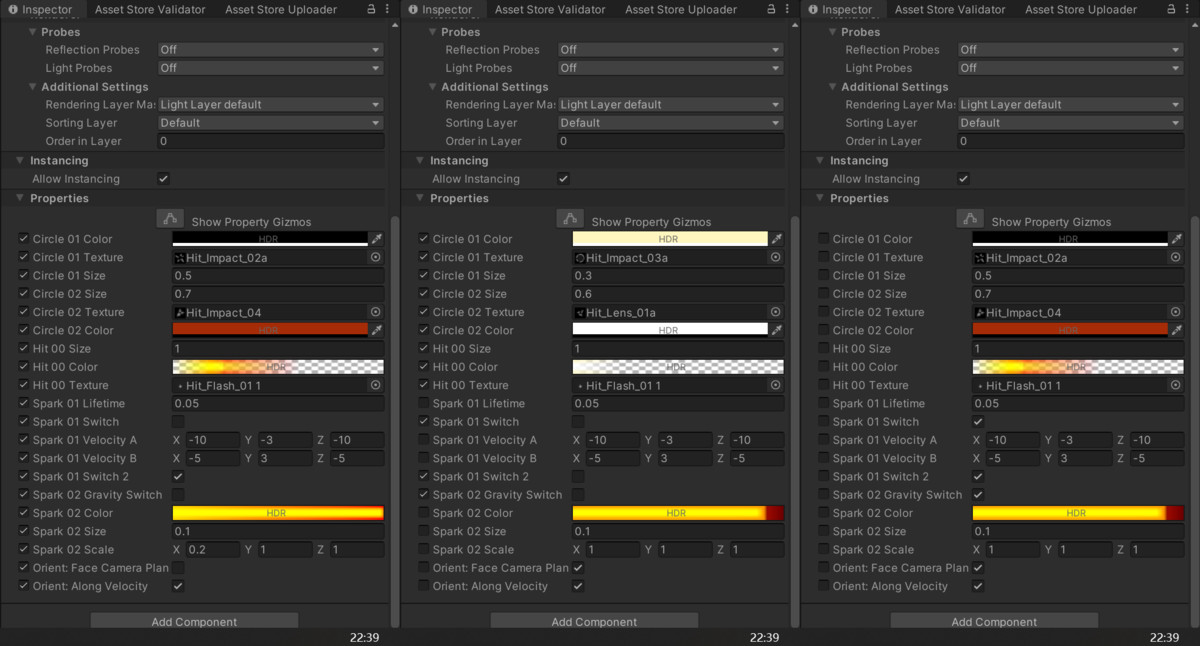Open the Spark 02 Color HDR swatch in the left panel
Screen dimensions: 1200x646
tap(278, 513)
